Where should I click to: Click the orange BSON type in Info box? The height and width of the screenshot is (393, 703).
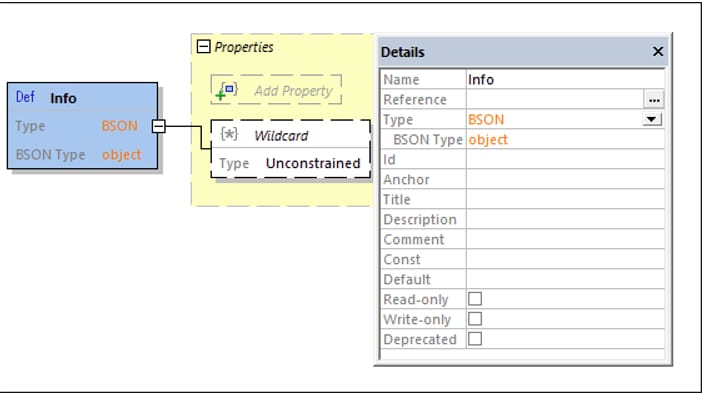click(x=120, y=126)
